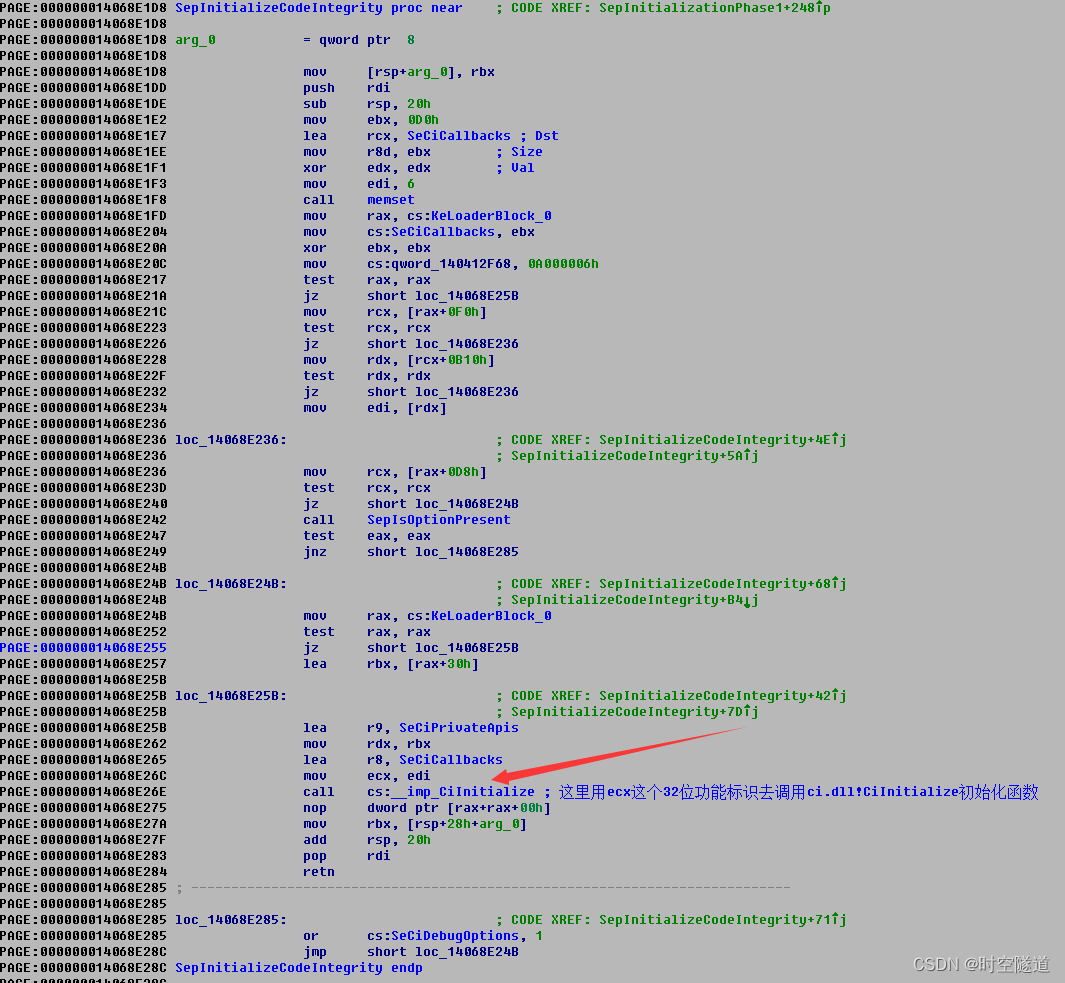Follow jmp short loc_14068E24B target
This screenshot has height=983, width=1065.
point(467,952)
